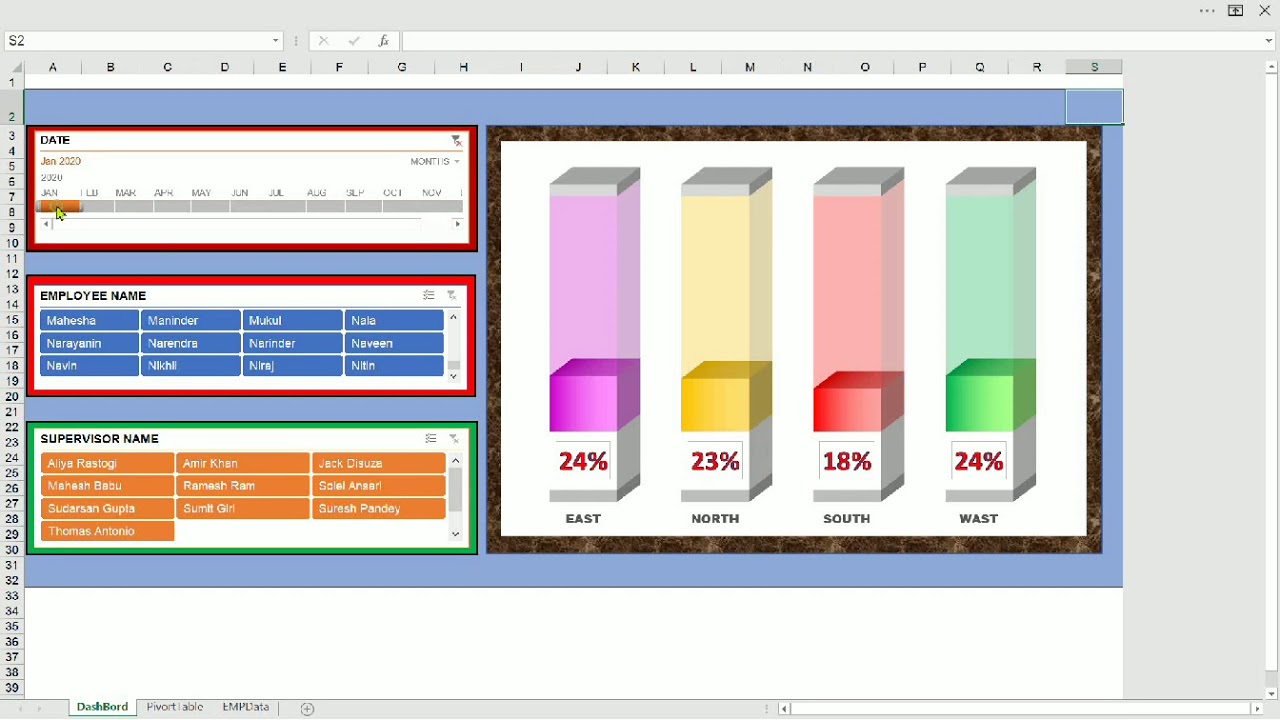Clear filter on SUPERVISOR NAME slicer
The height and width of the screenshot is (720, 1280).
pos(454,439)
